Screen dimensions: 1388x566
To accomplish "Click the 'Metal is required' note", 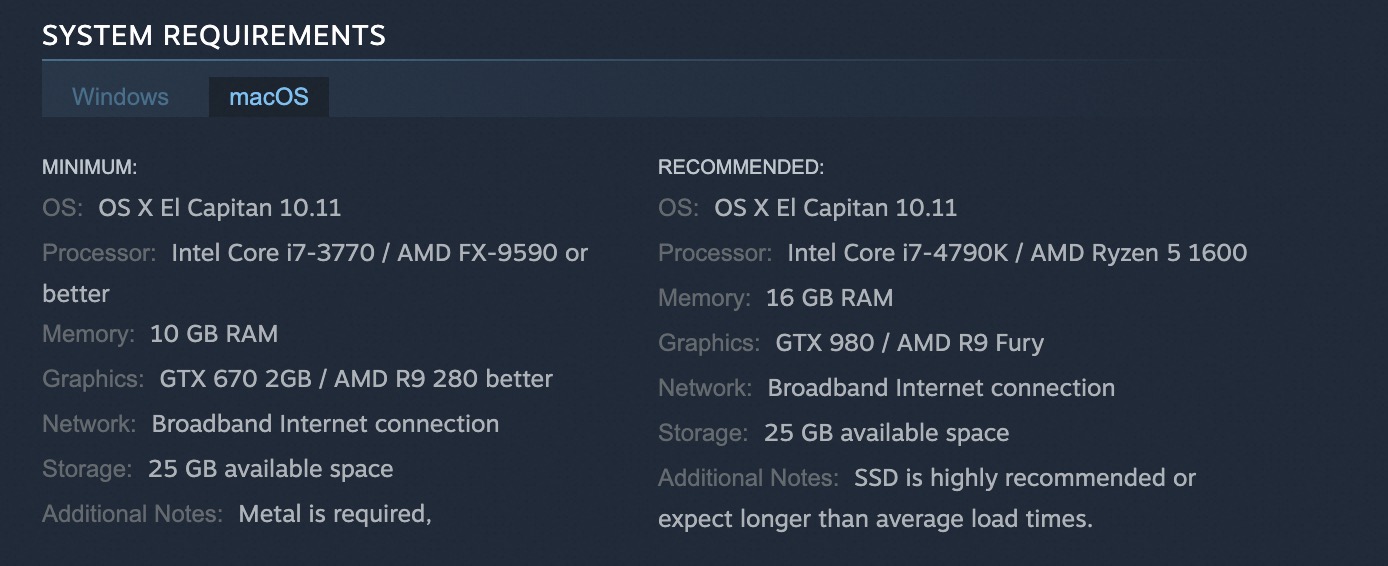I will coord(335,514).
